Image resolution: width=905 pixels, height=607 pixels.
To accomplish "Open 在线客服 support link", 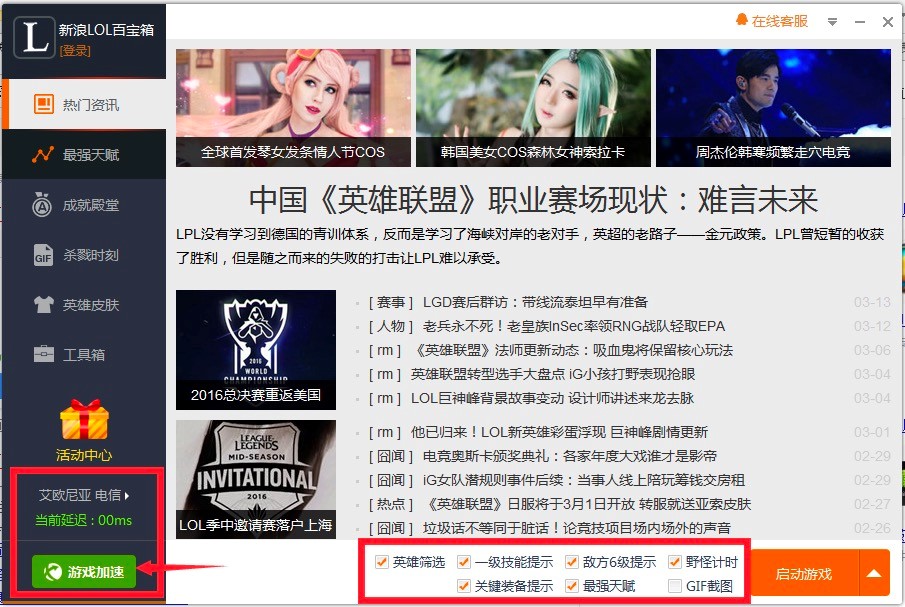I will point(779,21).
